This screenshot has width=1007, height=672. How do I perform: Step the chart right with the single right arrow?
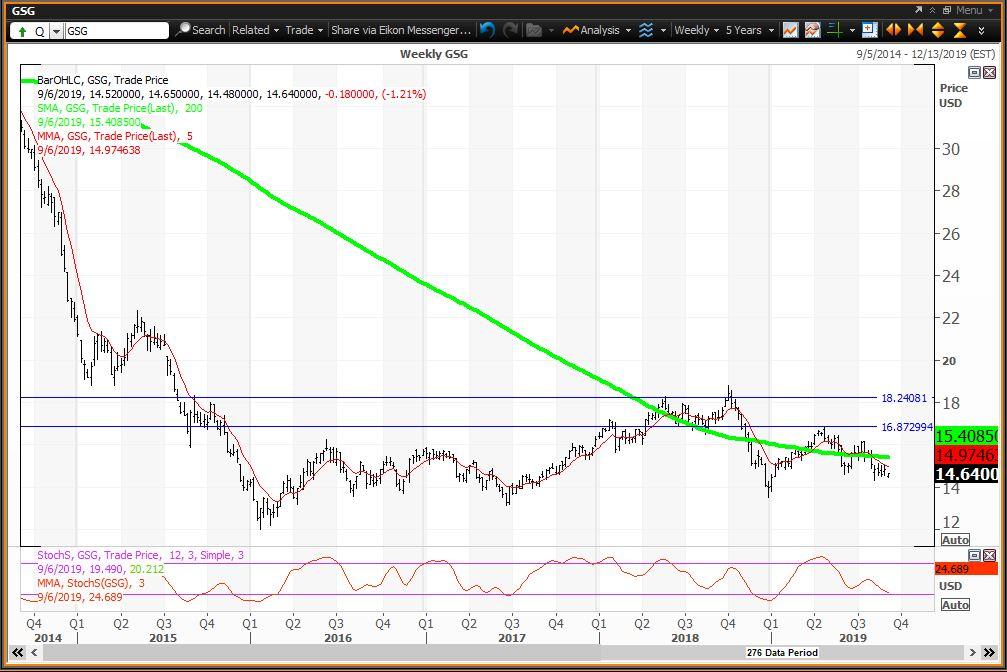coord(972,652)
